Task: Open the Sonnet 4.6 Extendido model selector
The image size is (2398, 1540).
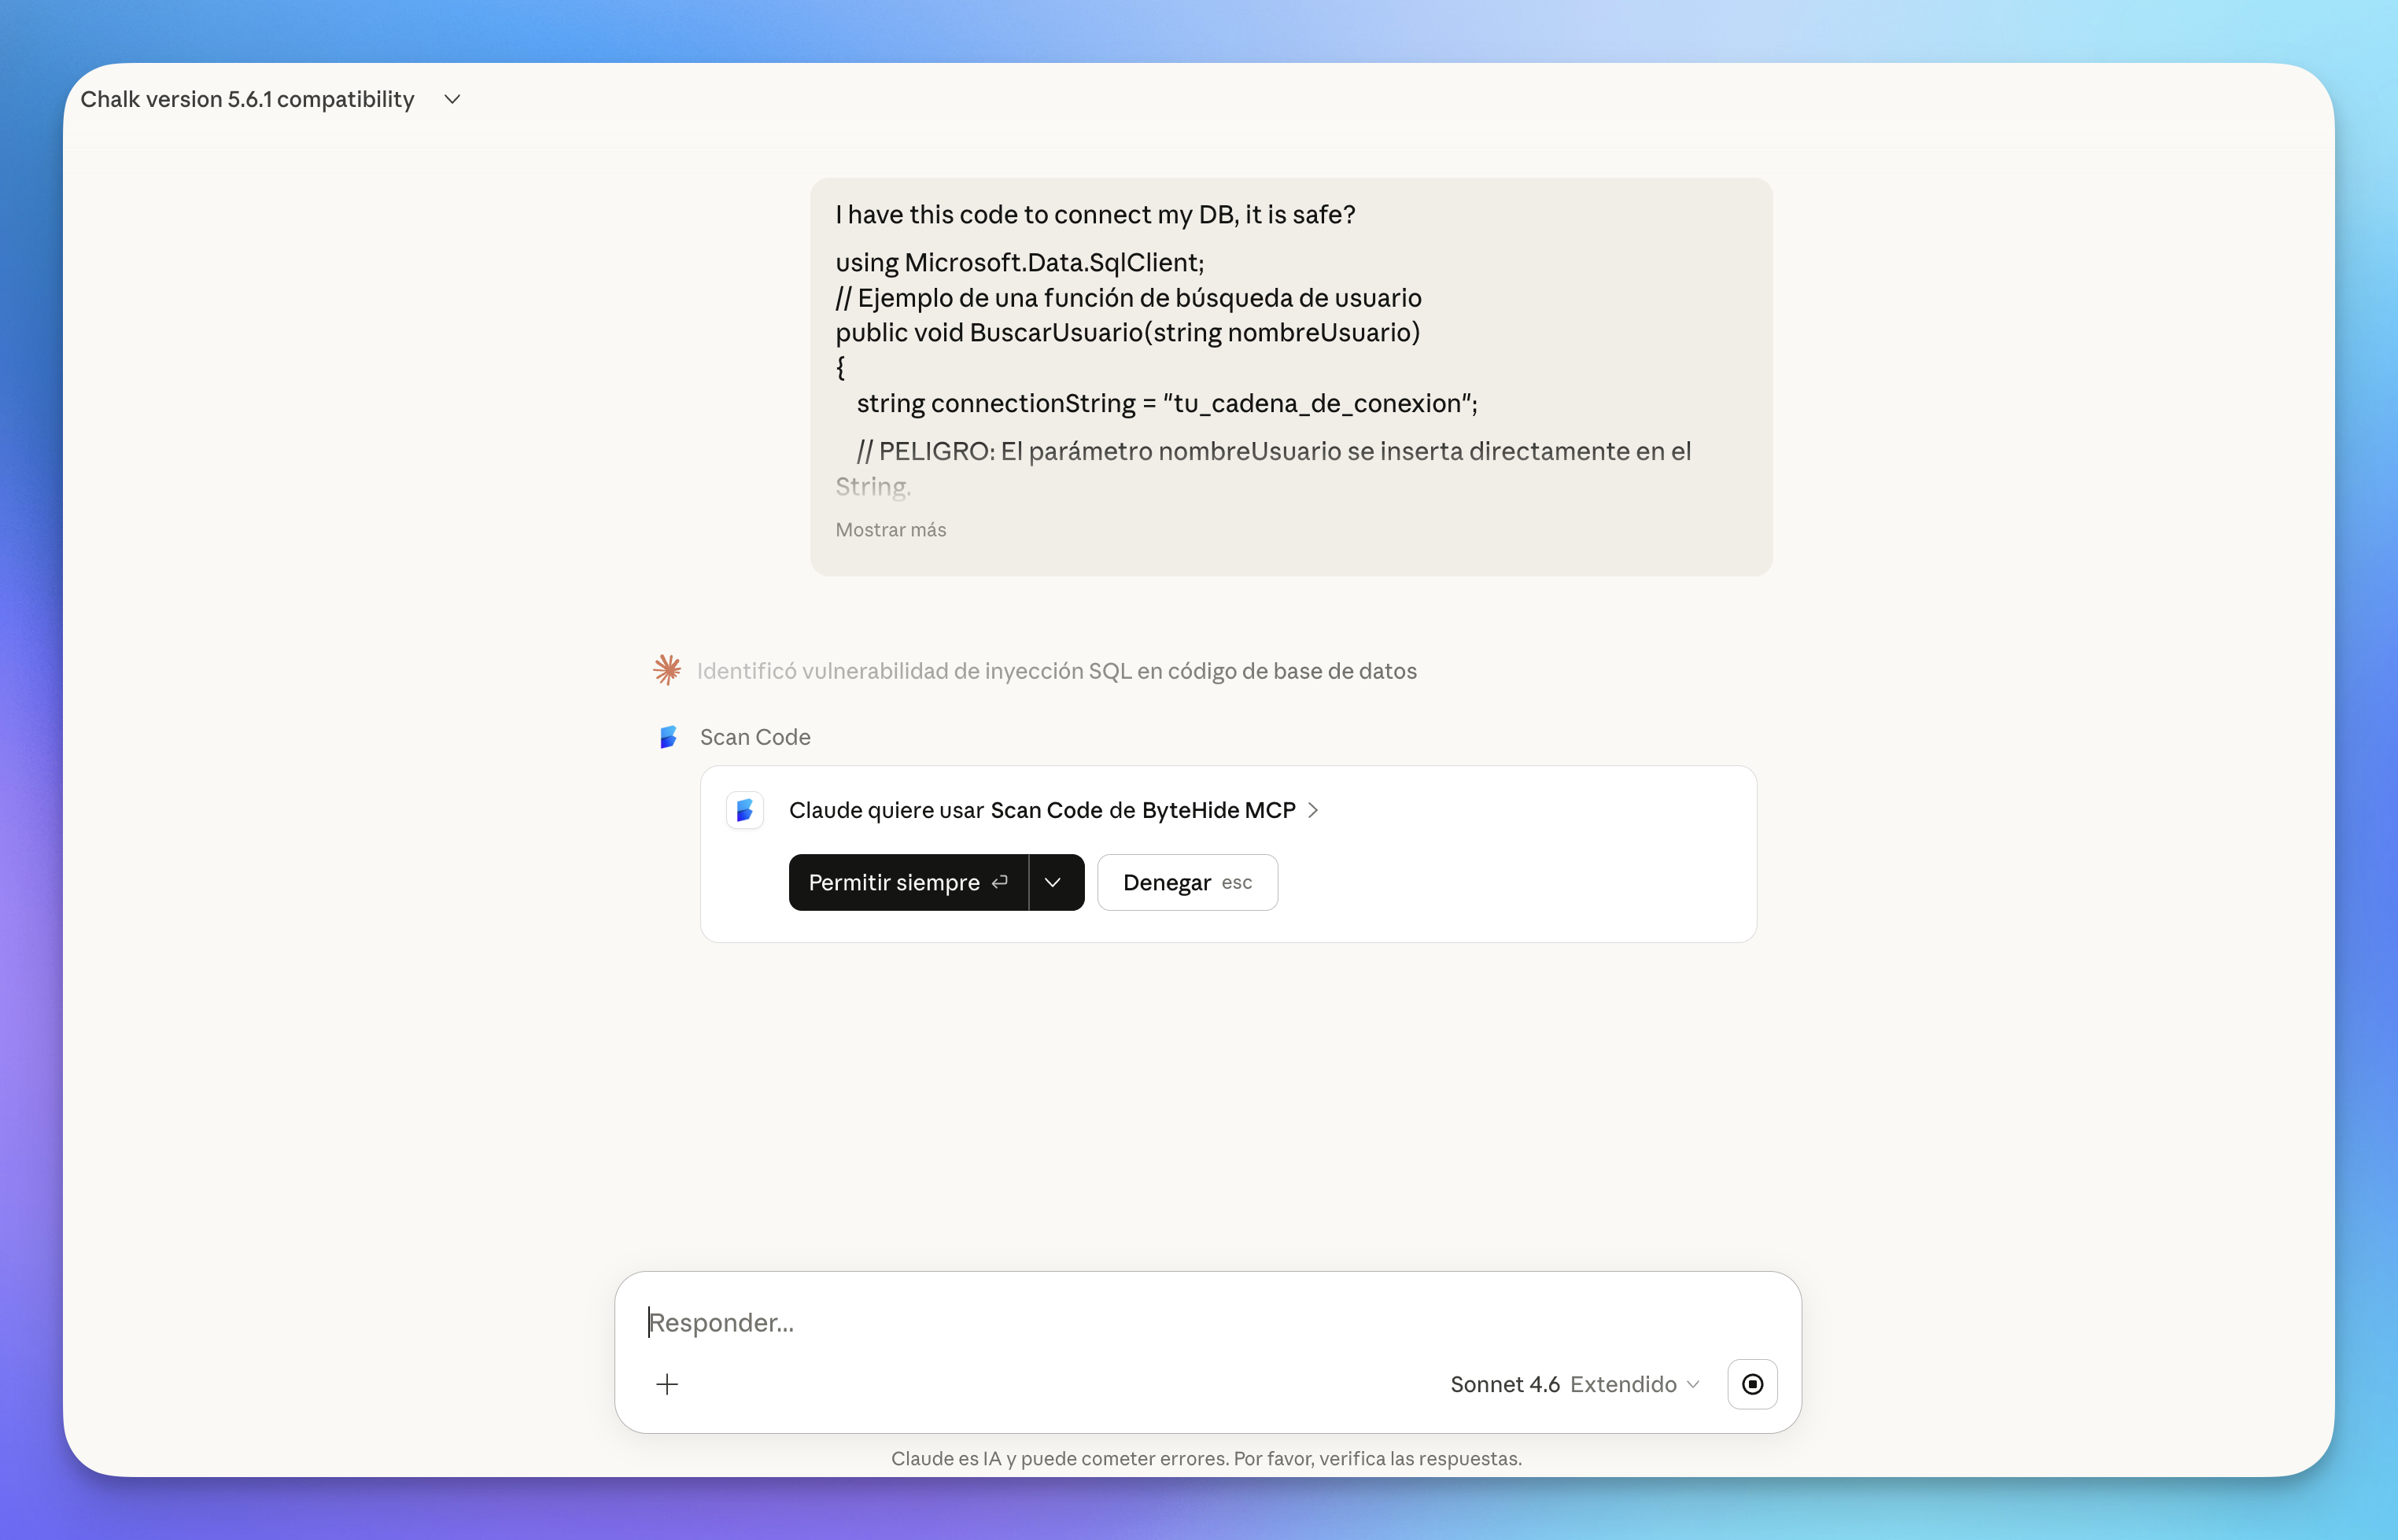Action: coord(1574,1384)
